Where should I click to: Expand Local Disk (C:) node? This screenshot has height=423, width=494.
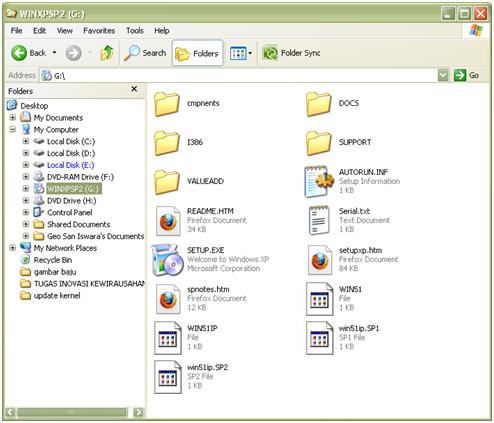26,141
